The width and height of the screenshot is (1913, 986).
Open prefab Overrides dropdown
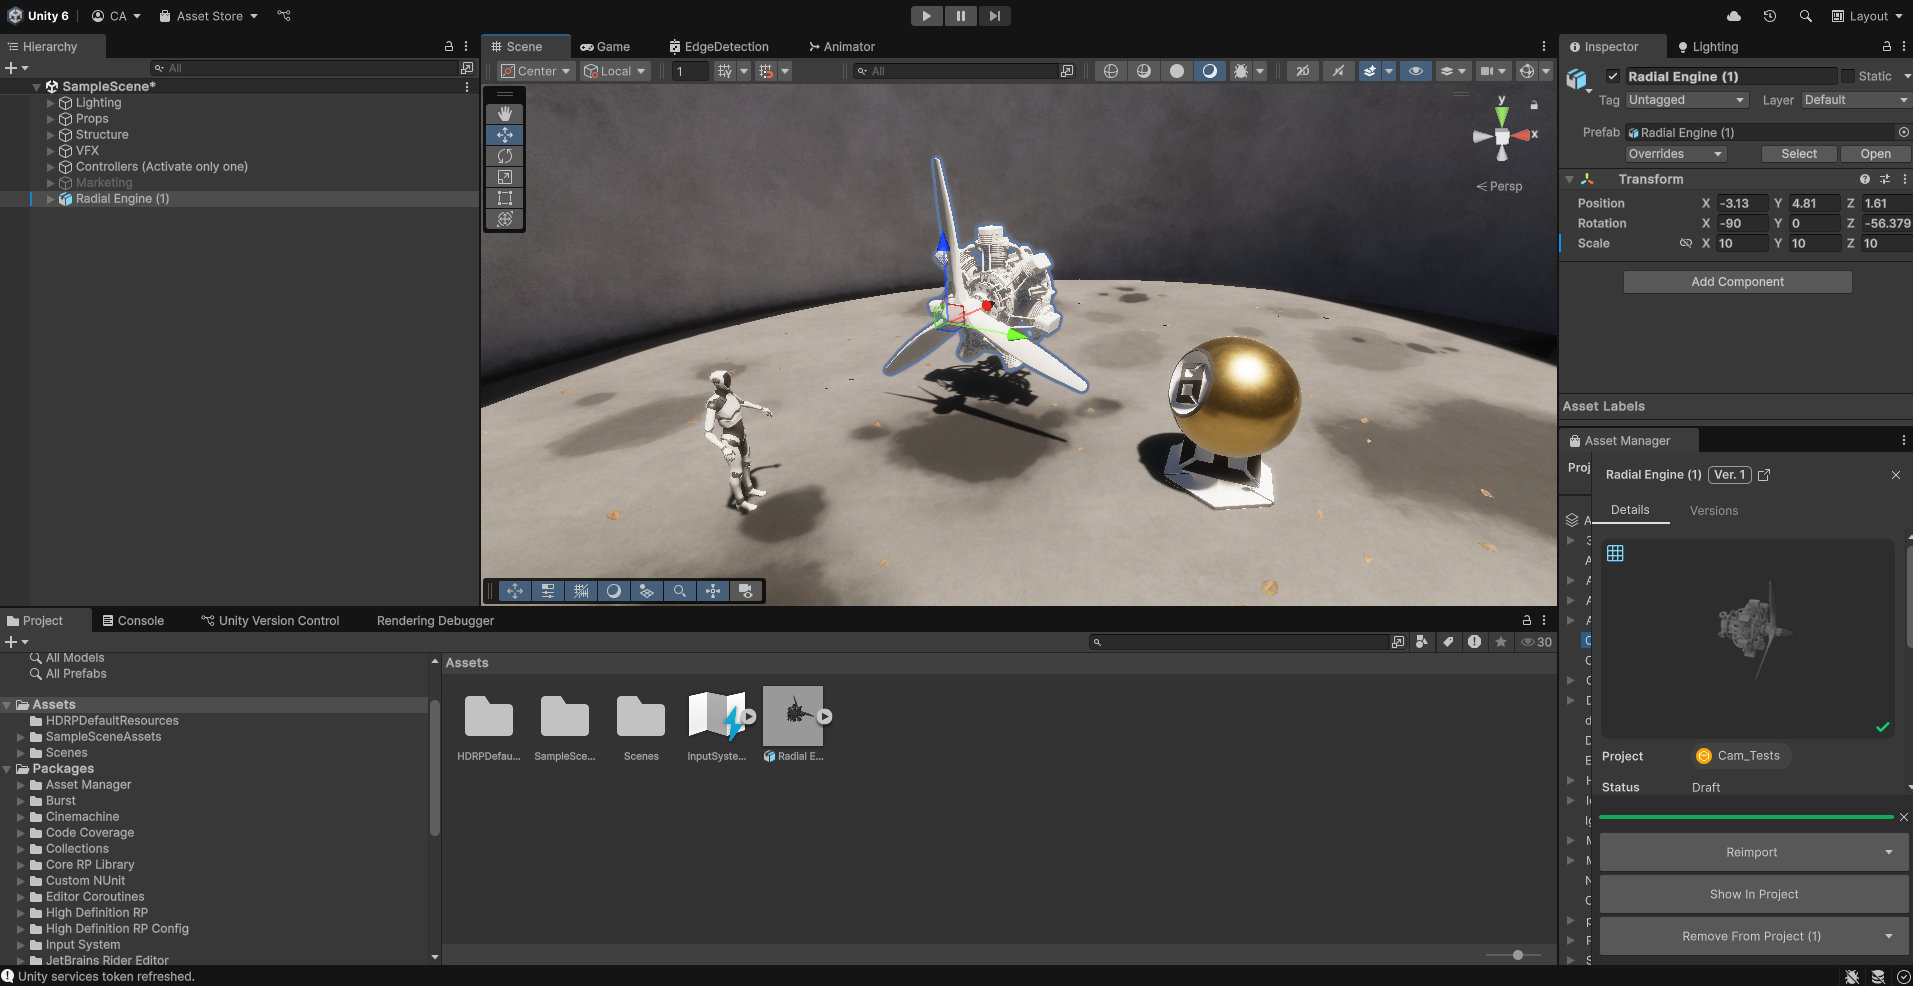point(1676,154)
